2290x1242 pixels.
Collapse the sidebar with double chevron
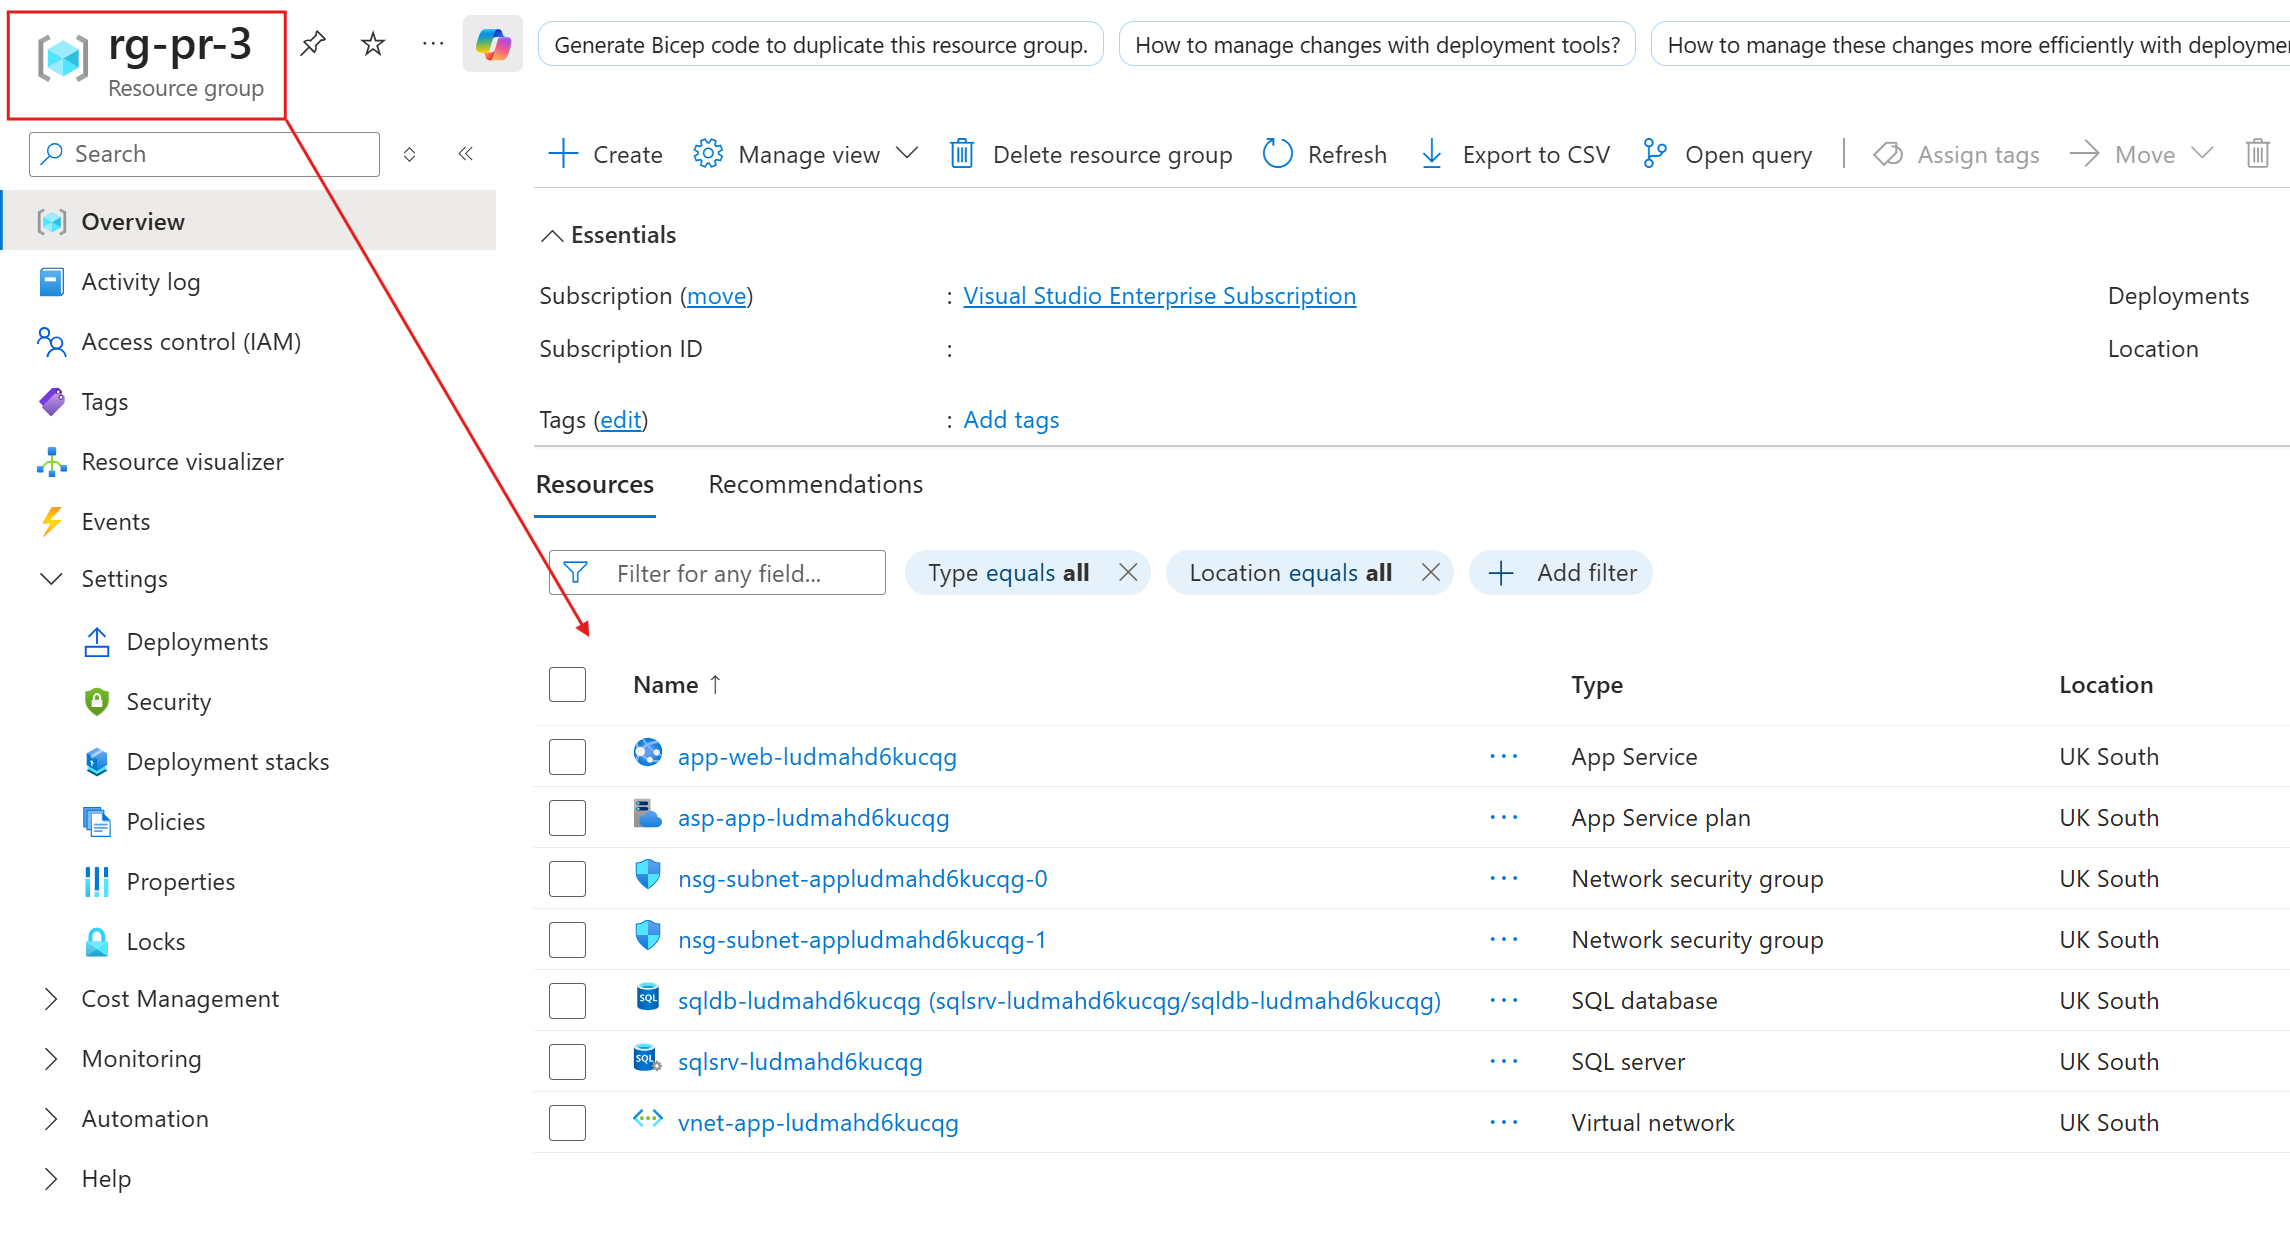(x=466, y=154)
